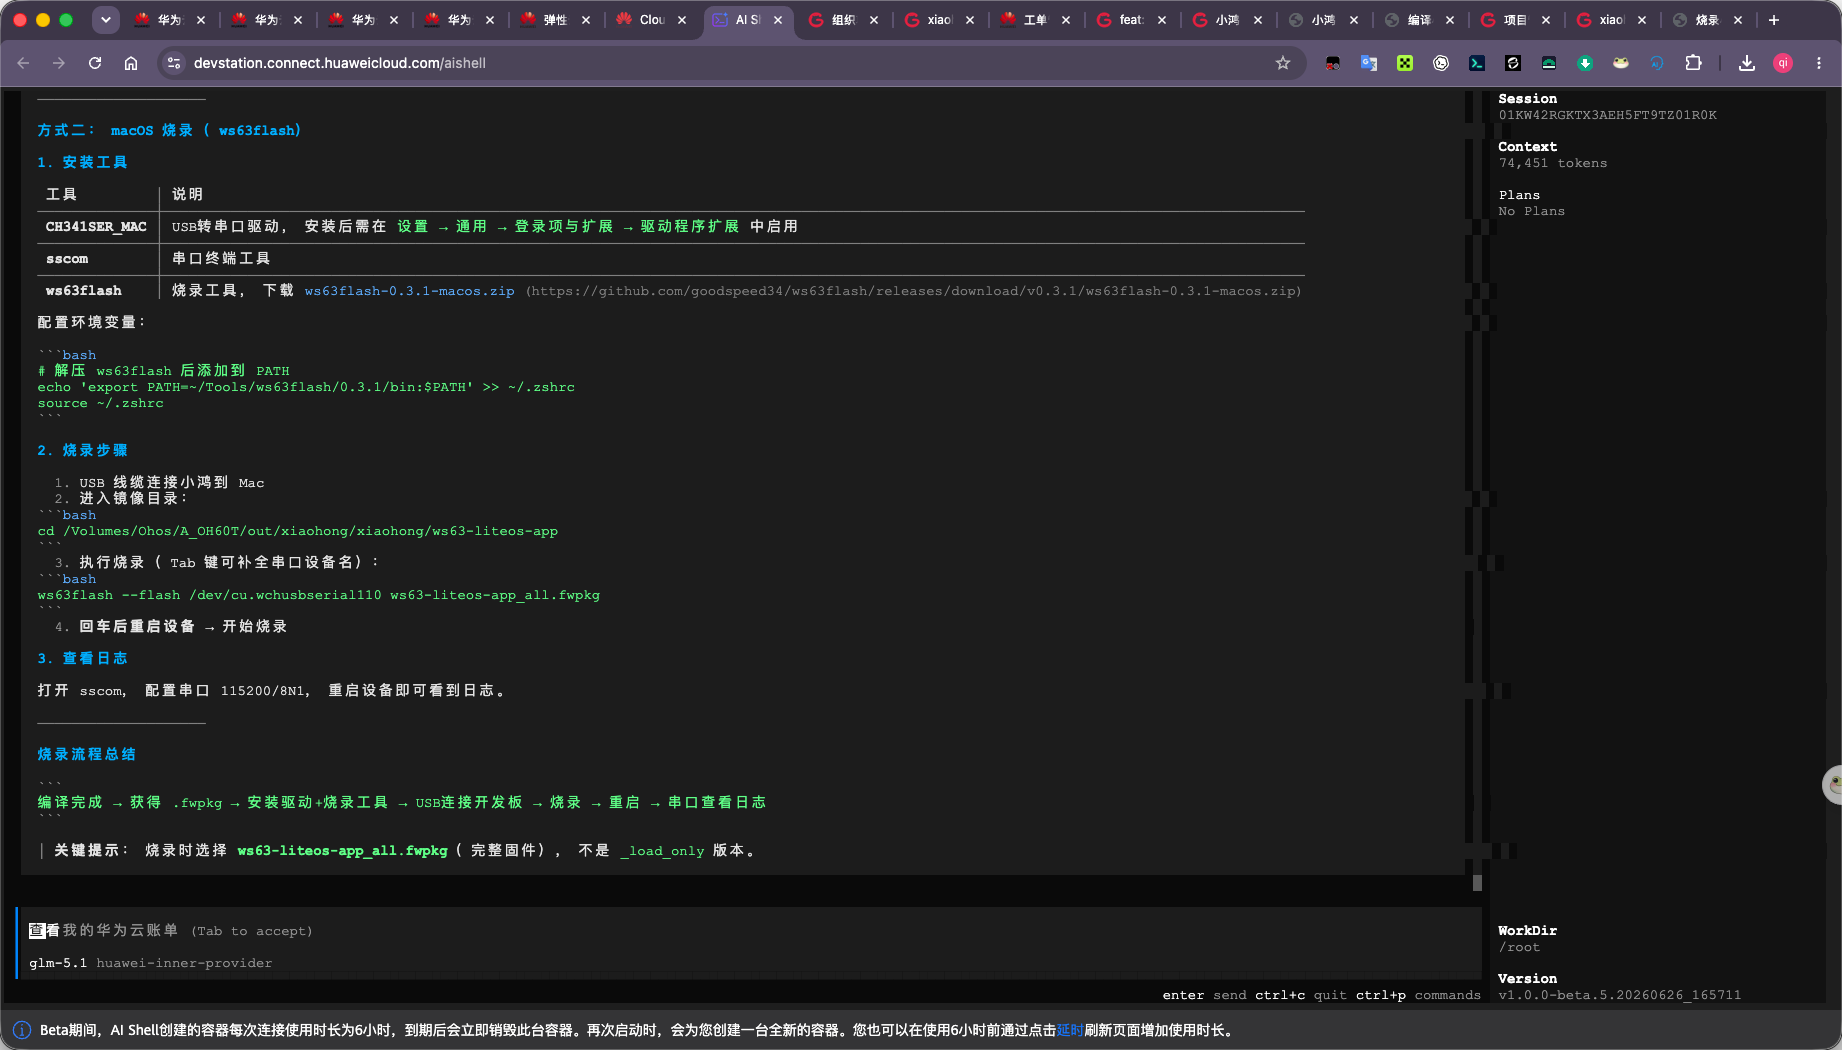Bookmark this page with the star icon
Image resolution: width=1842 pixels, height=1050 pixels.
click(1283, 63)
